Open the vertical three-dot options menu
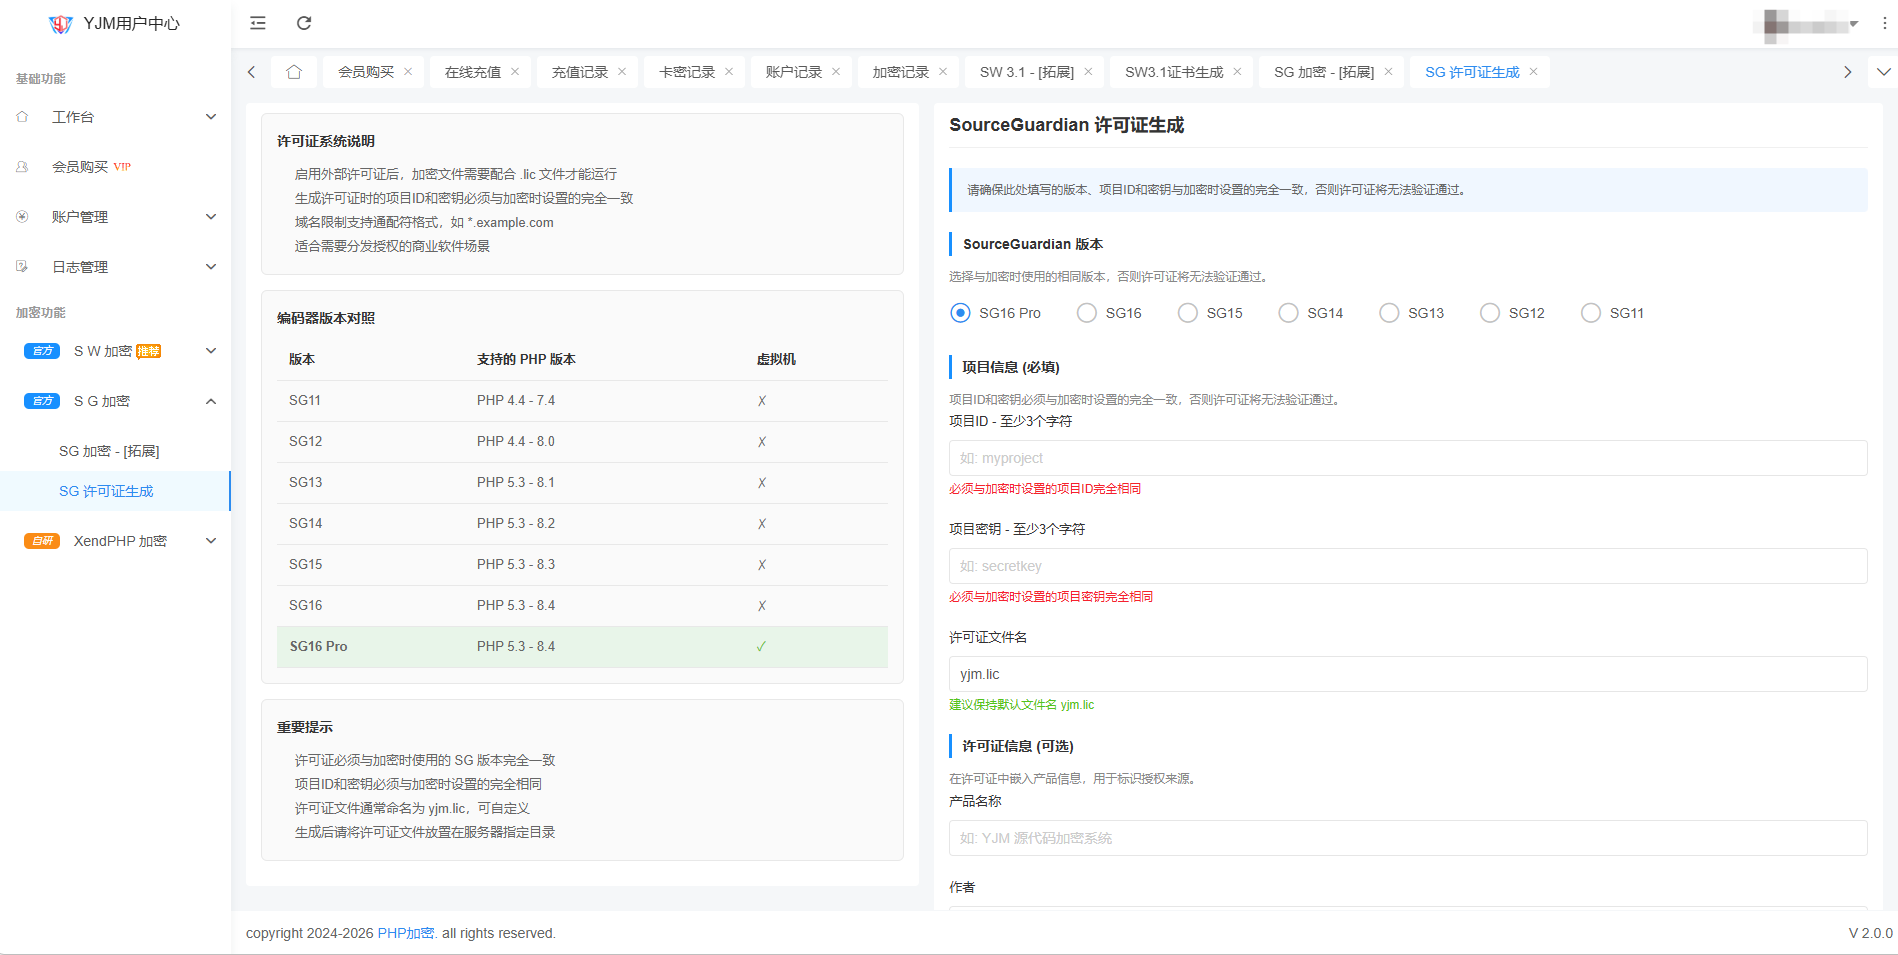The width and height of the screenshot is (1898, 955). pos(1884,23)
